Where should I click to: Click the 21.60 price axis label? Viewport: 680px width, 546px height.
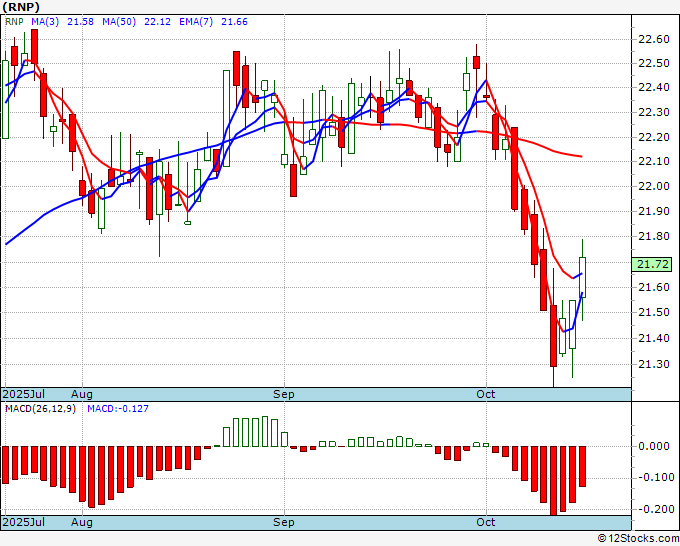(654, 287)
